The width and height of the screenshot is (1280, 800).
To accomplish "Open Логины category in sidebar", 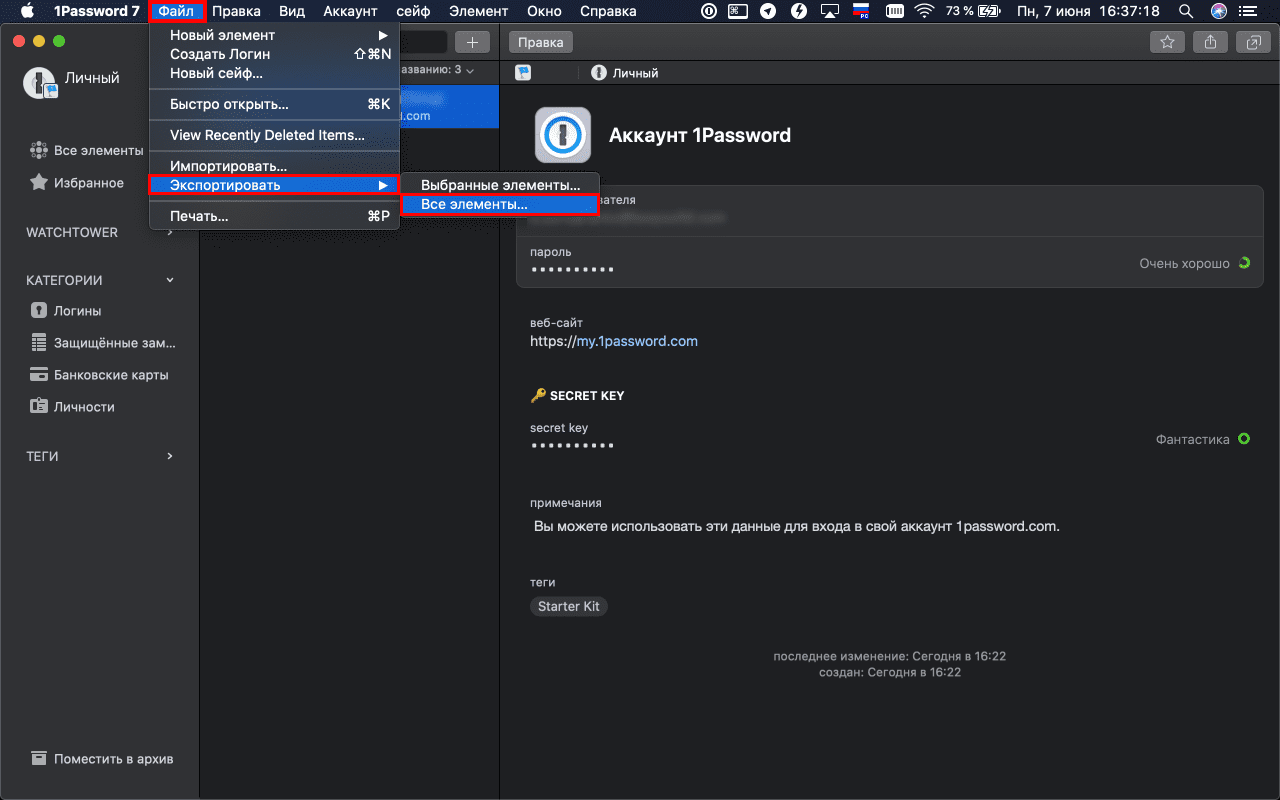I will point(77,311).
